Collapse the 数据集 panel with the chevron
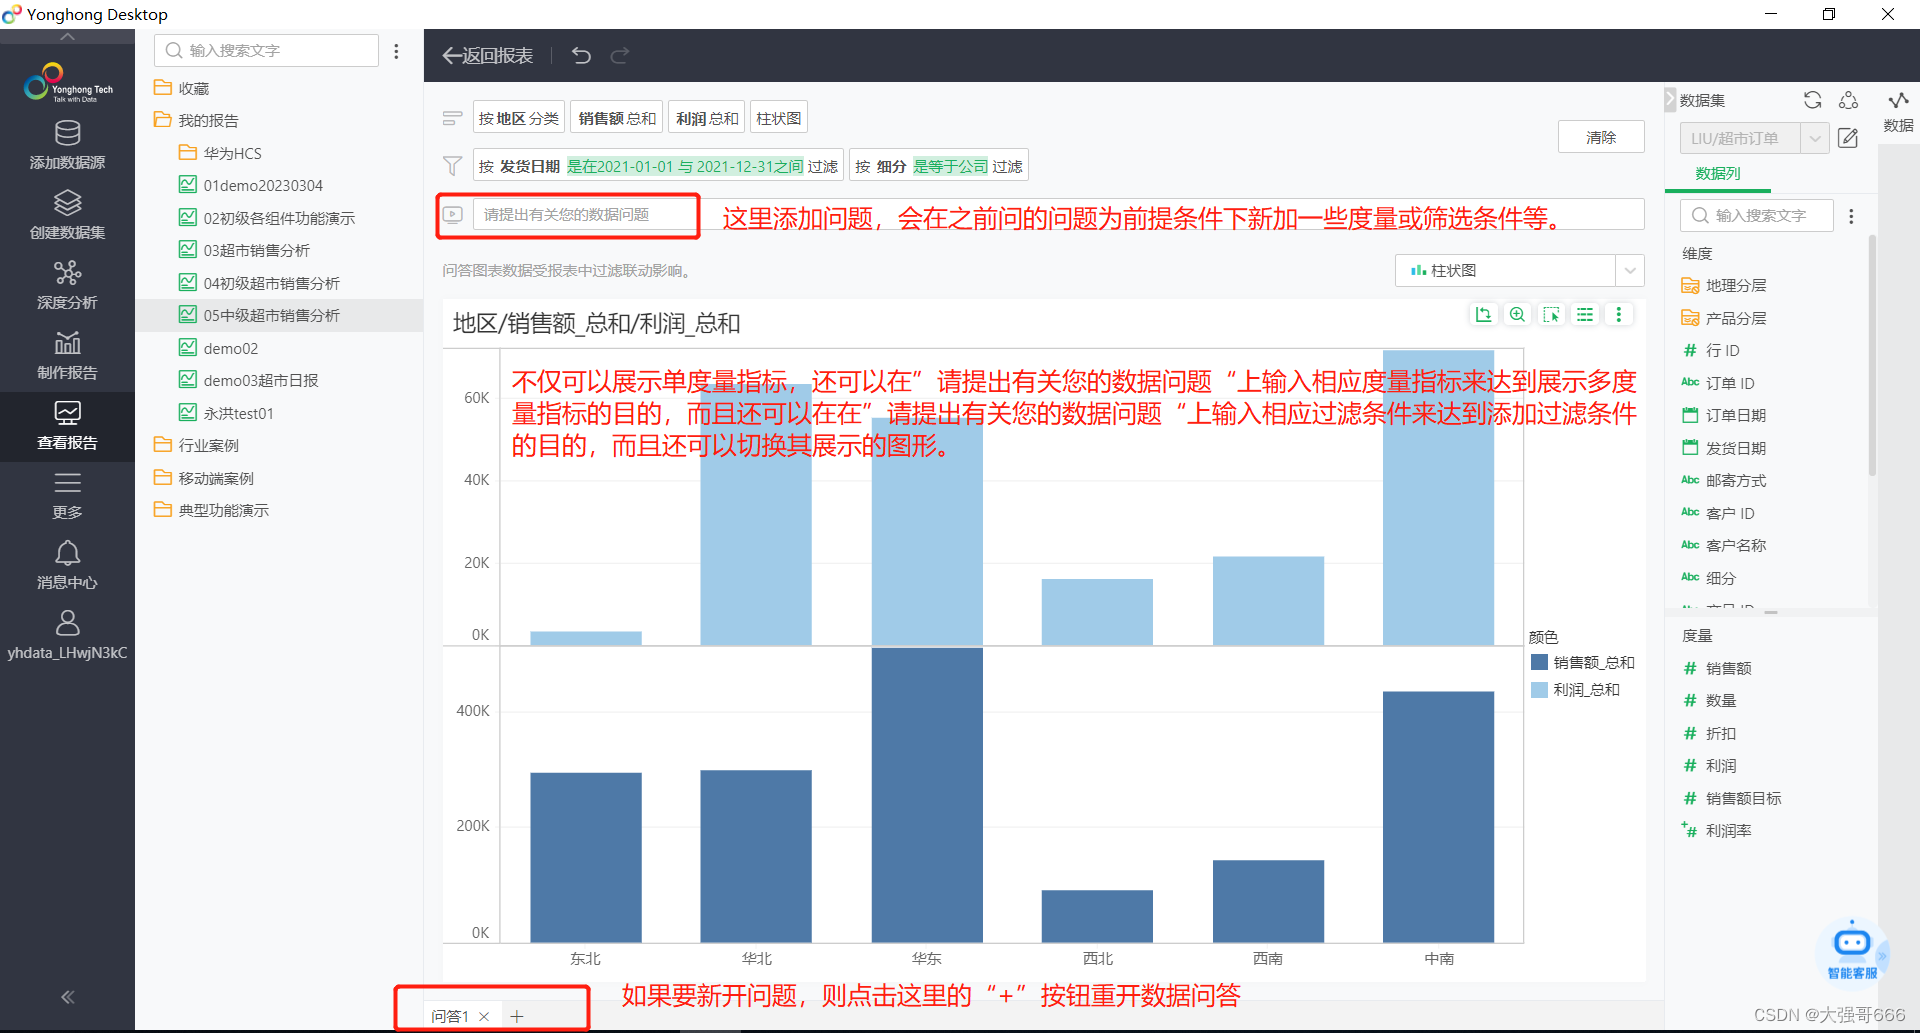Viewport: 1920px width, 1033px height. click(x=1669, y=100)
